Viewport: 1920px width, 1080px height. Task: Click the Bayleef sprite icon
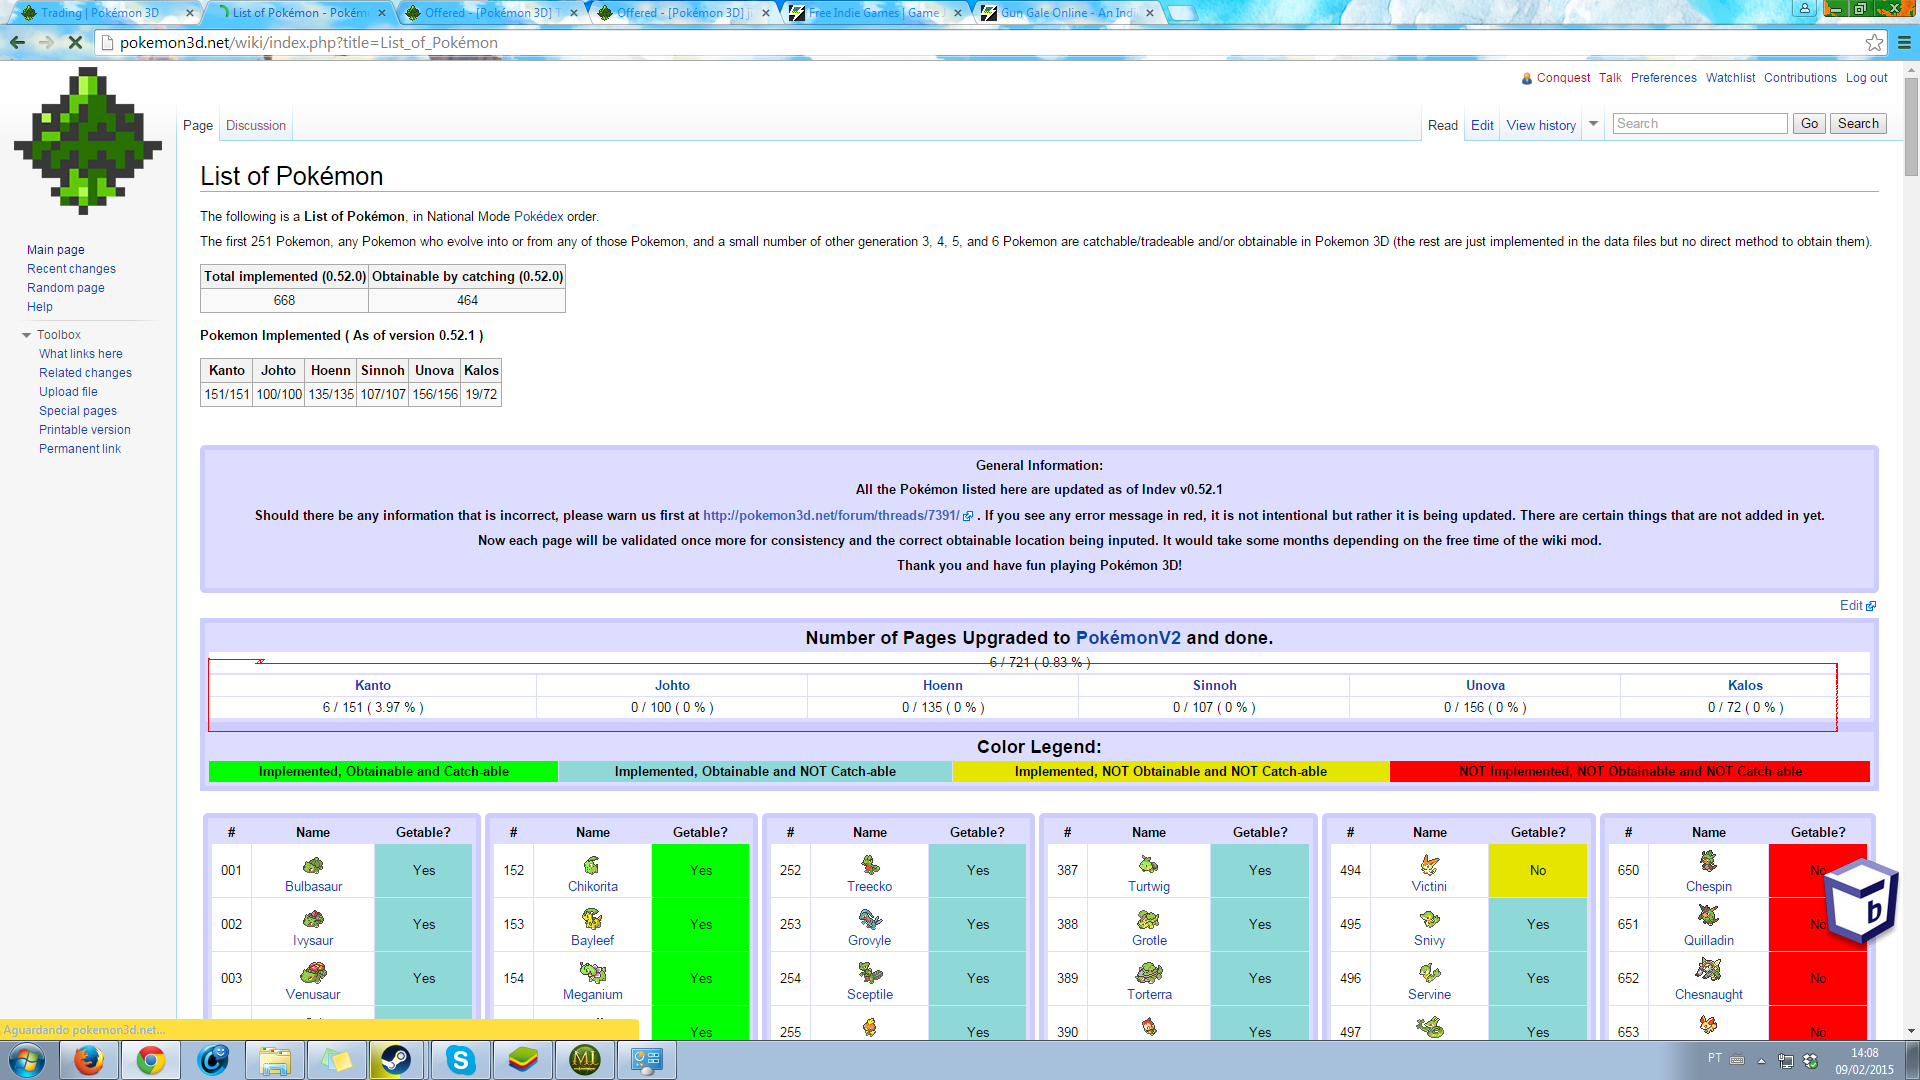click(592, 919)
